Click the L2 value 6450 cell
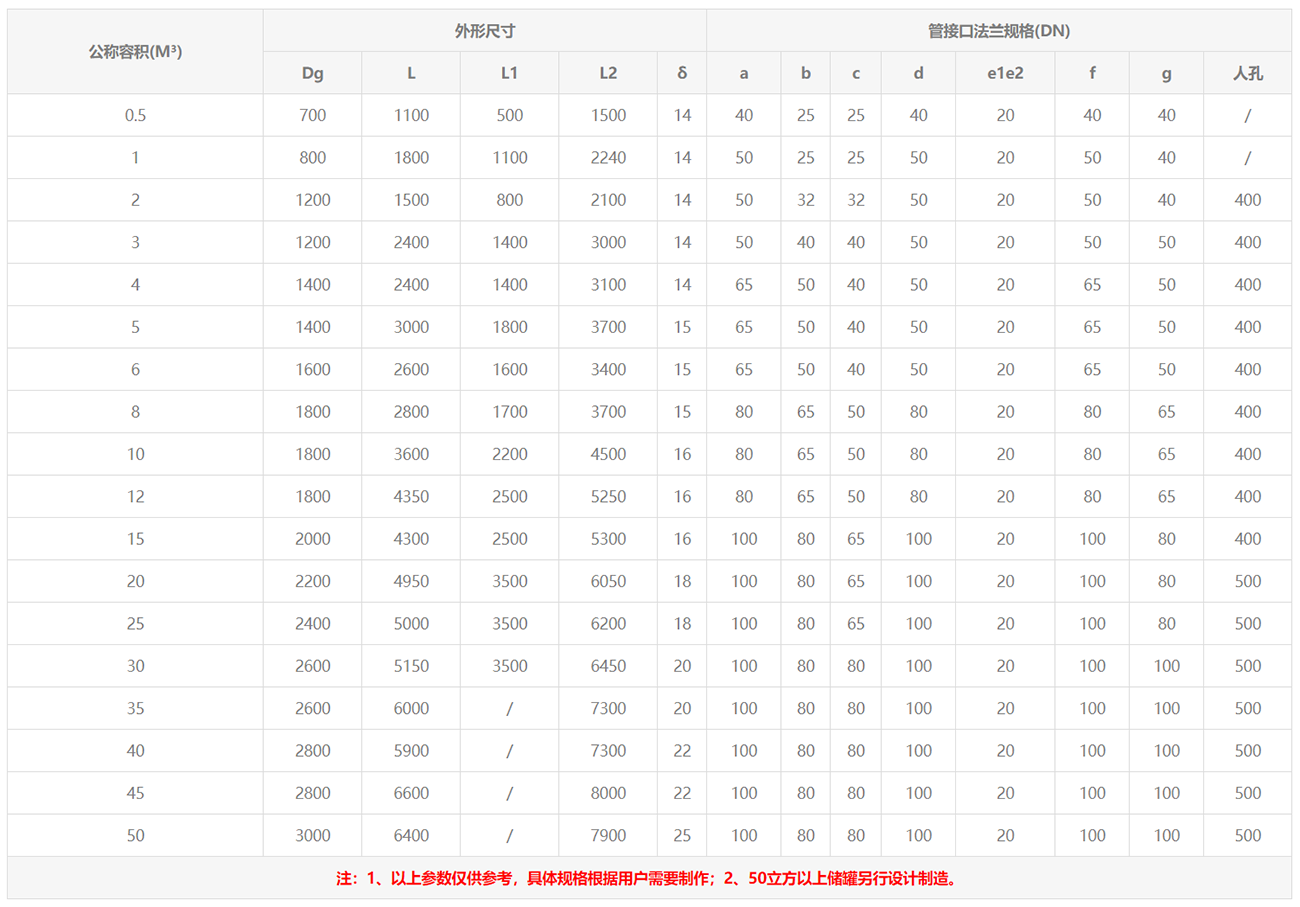This screenshot has width=1300, height=907. click(608, 666)
